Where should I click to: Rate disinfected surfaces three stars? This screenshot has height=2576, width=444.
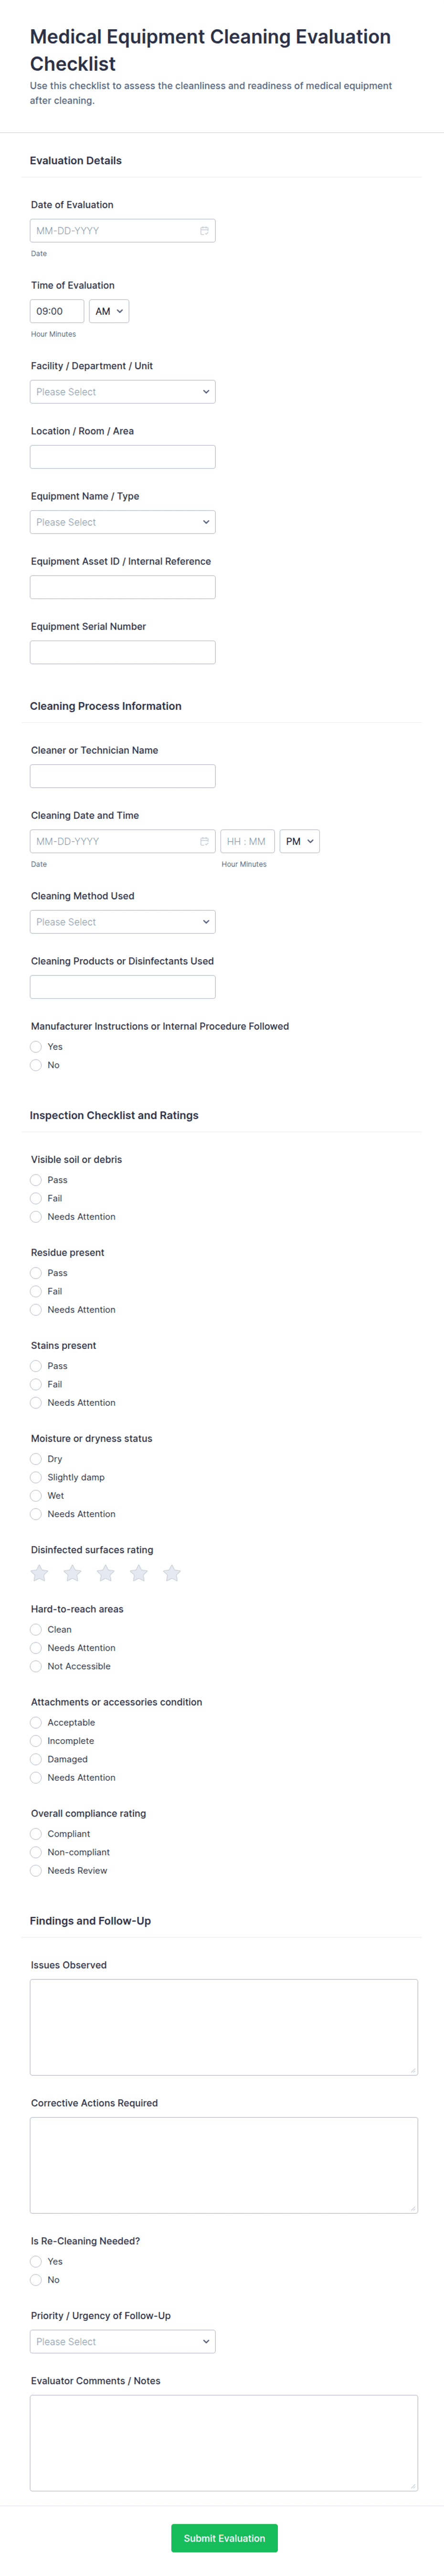pos(105,1573)
